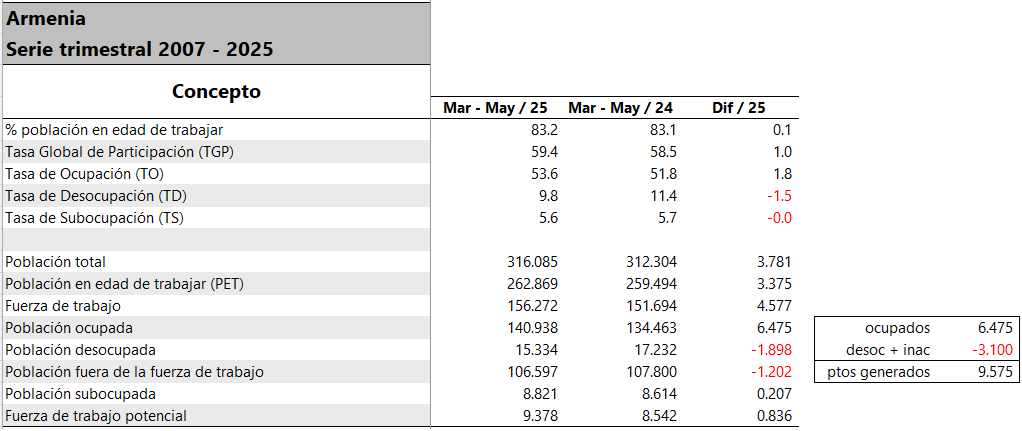Image resolution: width=1022 pixels, height=431 pixels.
Task: Select the Dif / 25 column header
Action: (x=738, y=108)
